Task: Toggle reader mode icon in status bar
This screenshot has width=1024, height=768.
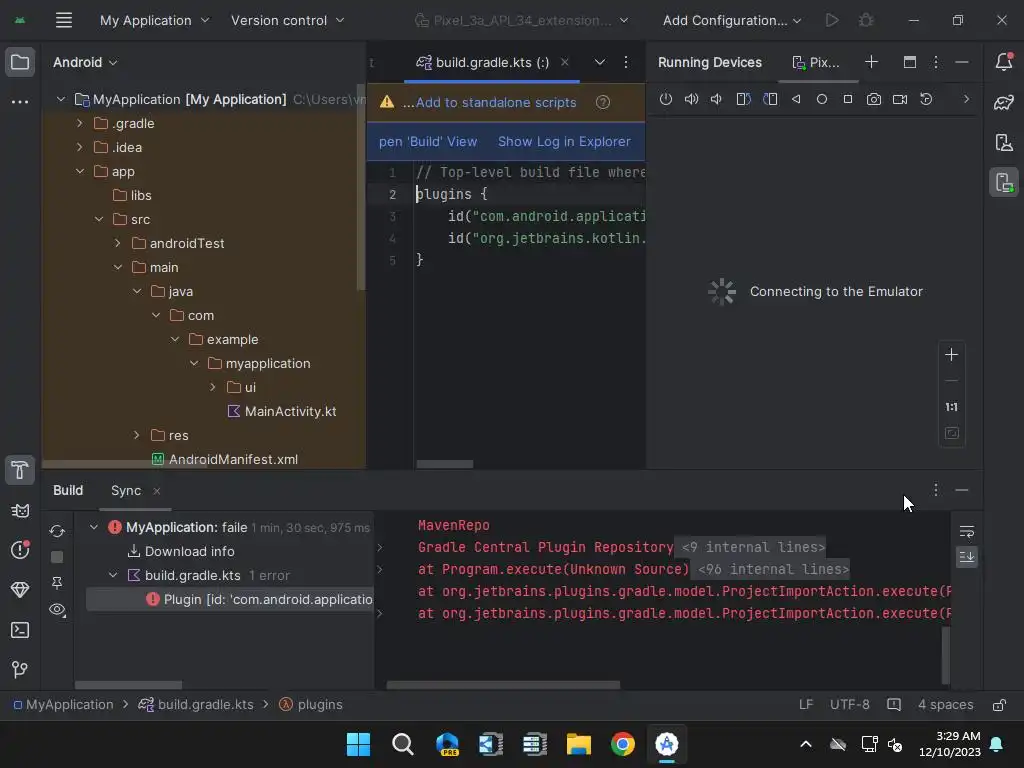Action: click(894, 705)
